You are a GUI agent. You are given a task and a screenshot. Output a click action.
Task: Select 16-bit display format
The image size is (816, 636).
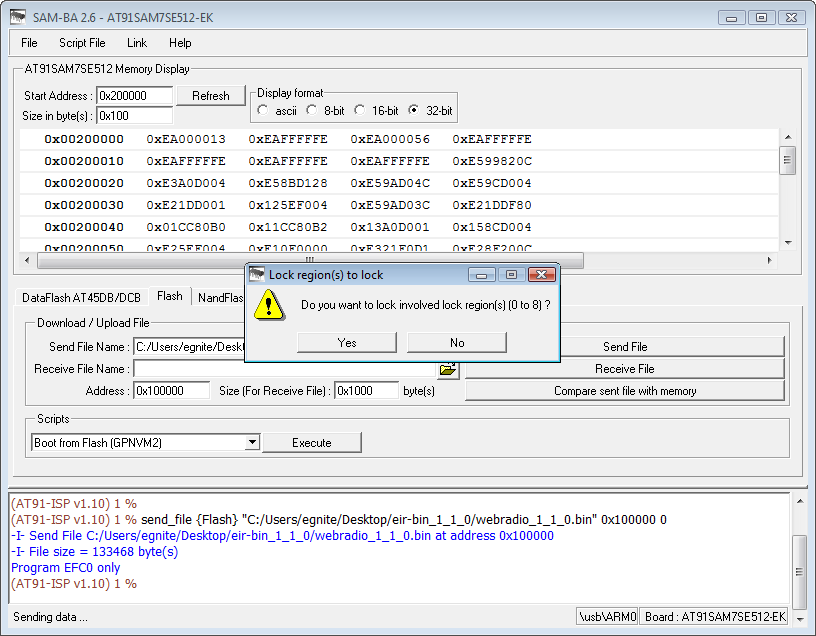359,110
